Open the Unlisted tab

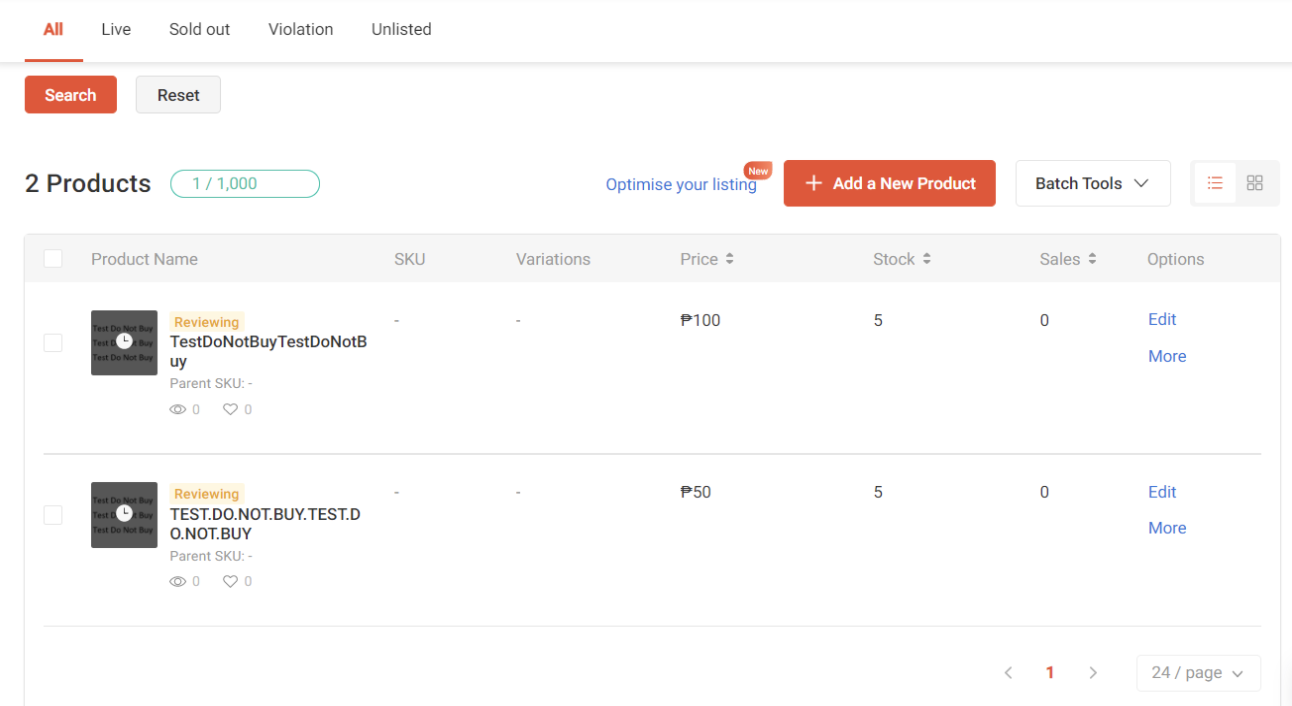pos(401,29)
